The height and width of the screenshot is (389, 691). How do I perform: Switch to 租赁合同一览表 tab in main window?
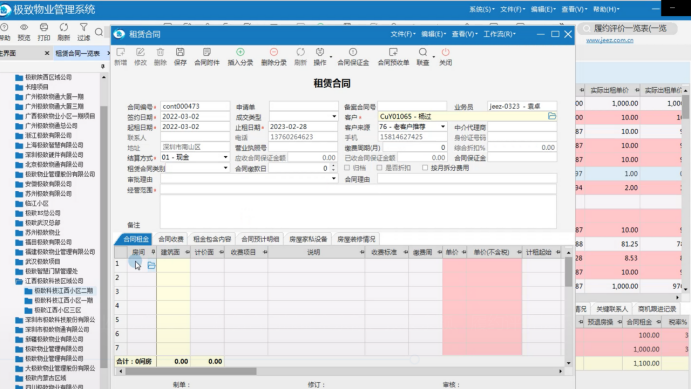(78, 53)
